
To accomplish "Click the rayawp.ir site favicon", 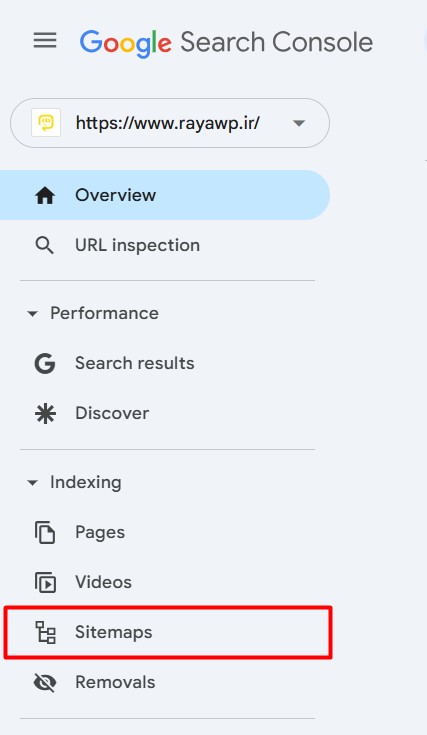I will point(46,123).
